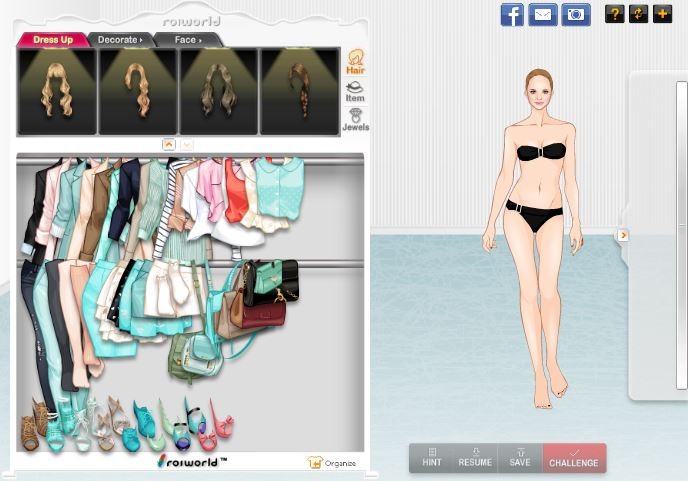Image resolution: width=688 pixels, height=481 pixels.
Task: Take a snapshot with the camera icon
Action: [575, 14]
